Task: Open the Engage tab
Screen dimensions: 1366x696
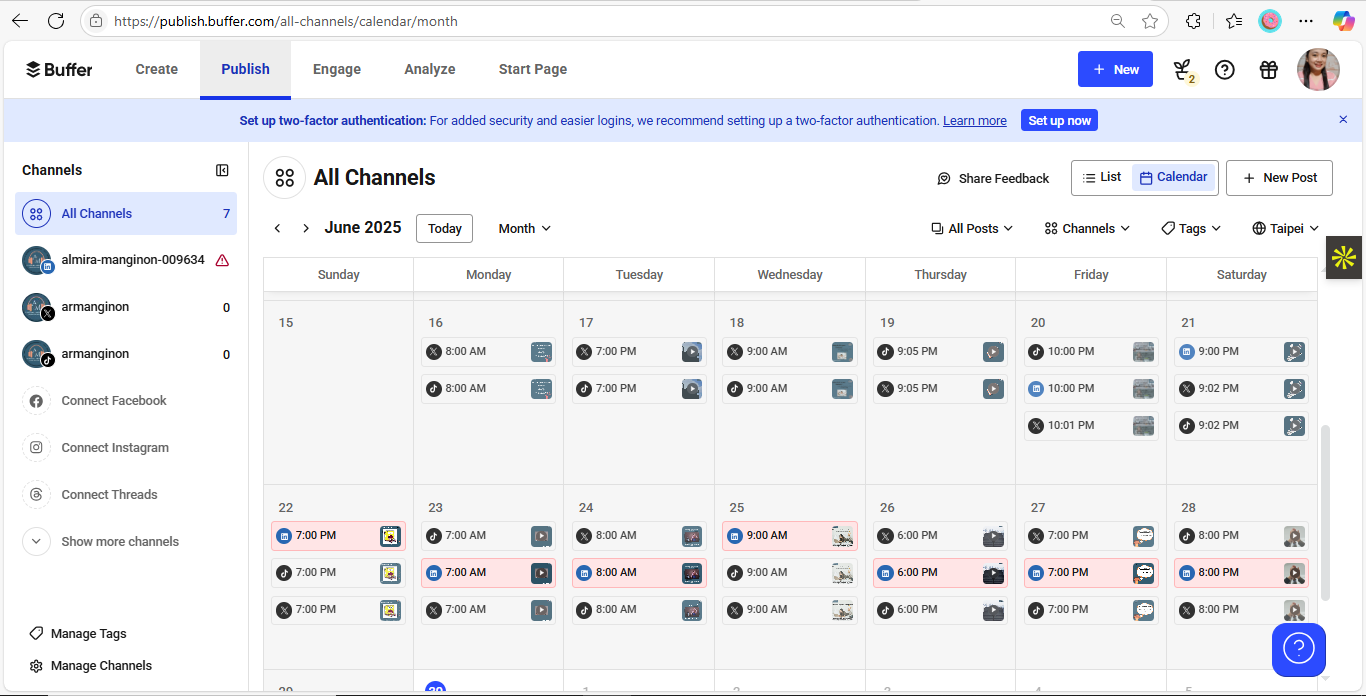Action: tap(337, 69)
